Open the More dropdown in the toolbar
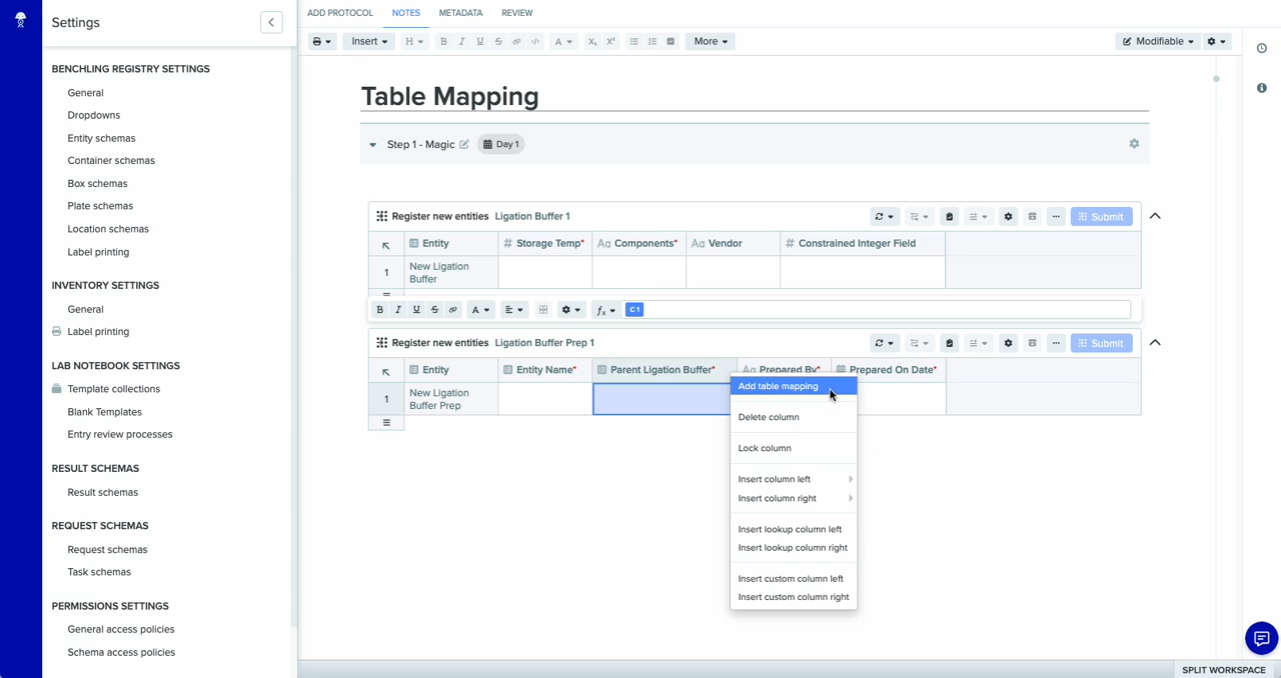This screenshot has width=1281, height=678. click(710, 42)
